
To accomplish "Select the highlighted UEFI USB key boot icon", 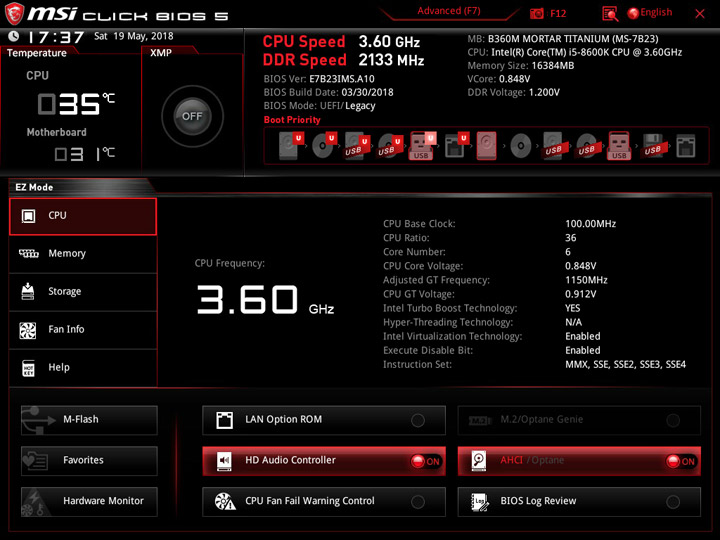I will (x=422, y=146).
